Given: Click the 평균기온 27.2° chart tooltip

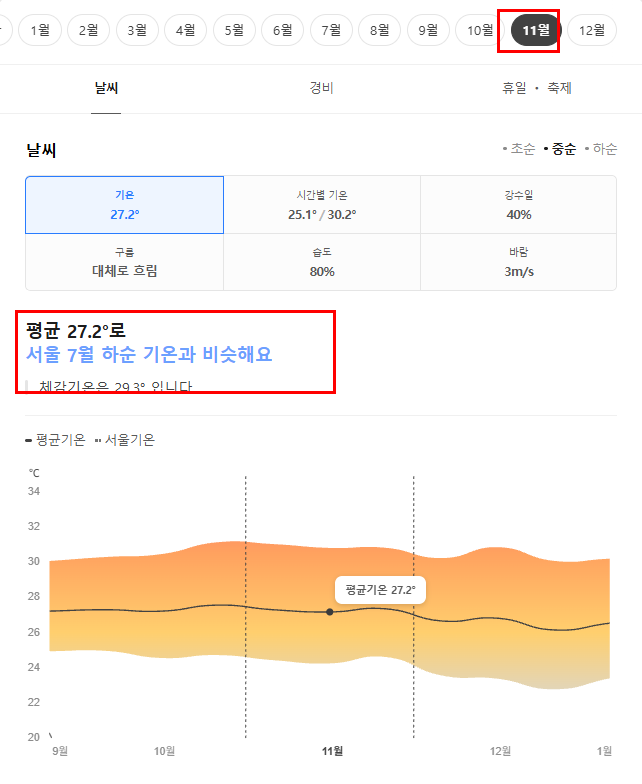Looking at the screenshot, I should pyautogui.click(x=380, y=590).
